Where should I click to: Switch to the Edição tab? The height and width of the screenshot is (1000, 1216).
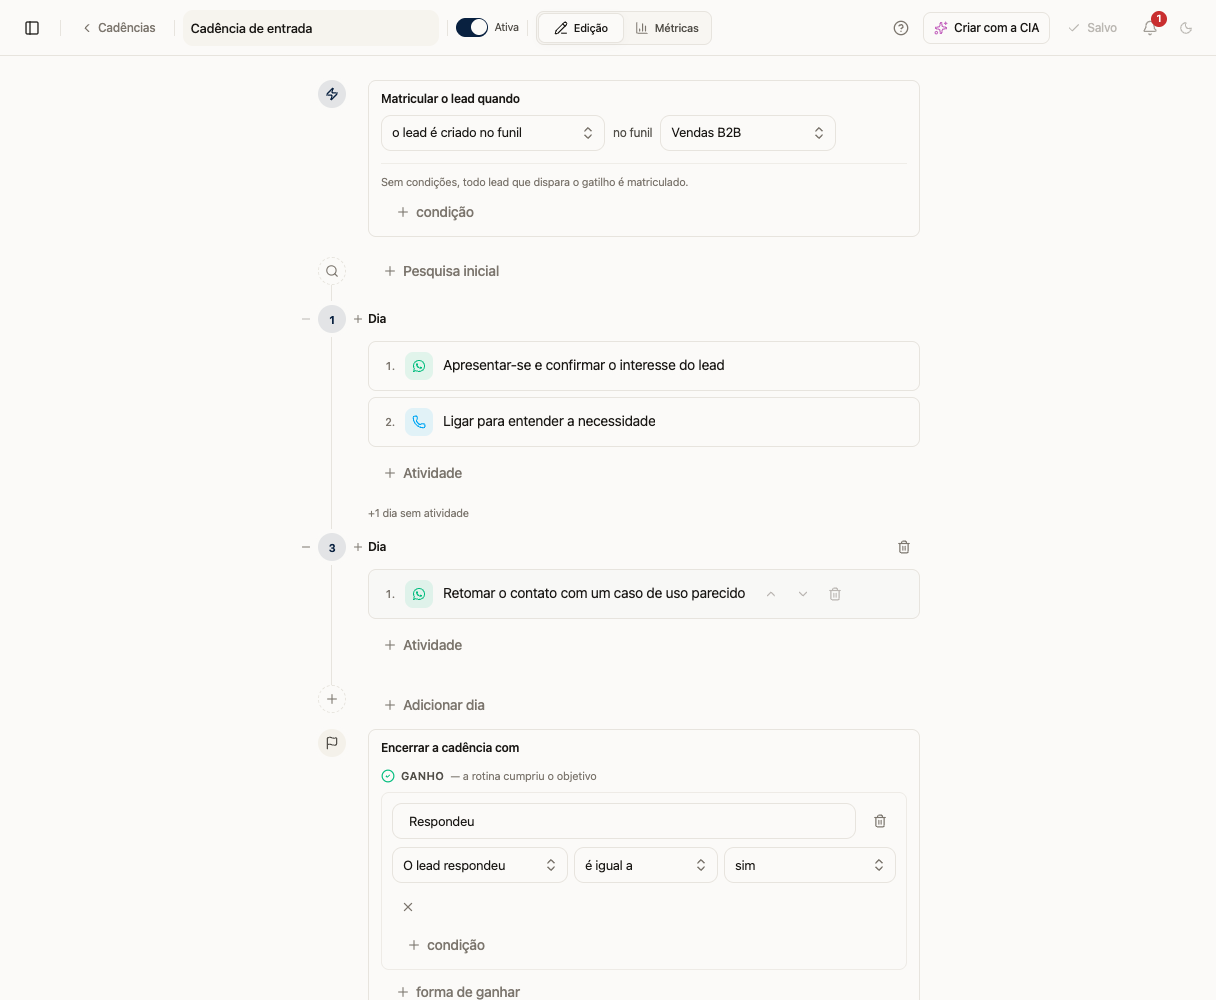coord(581,28)
